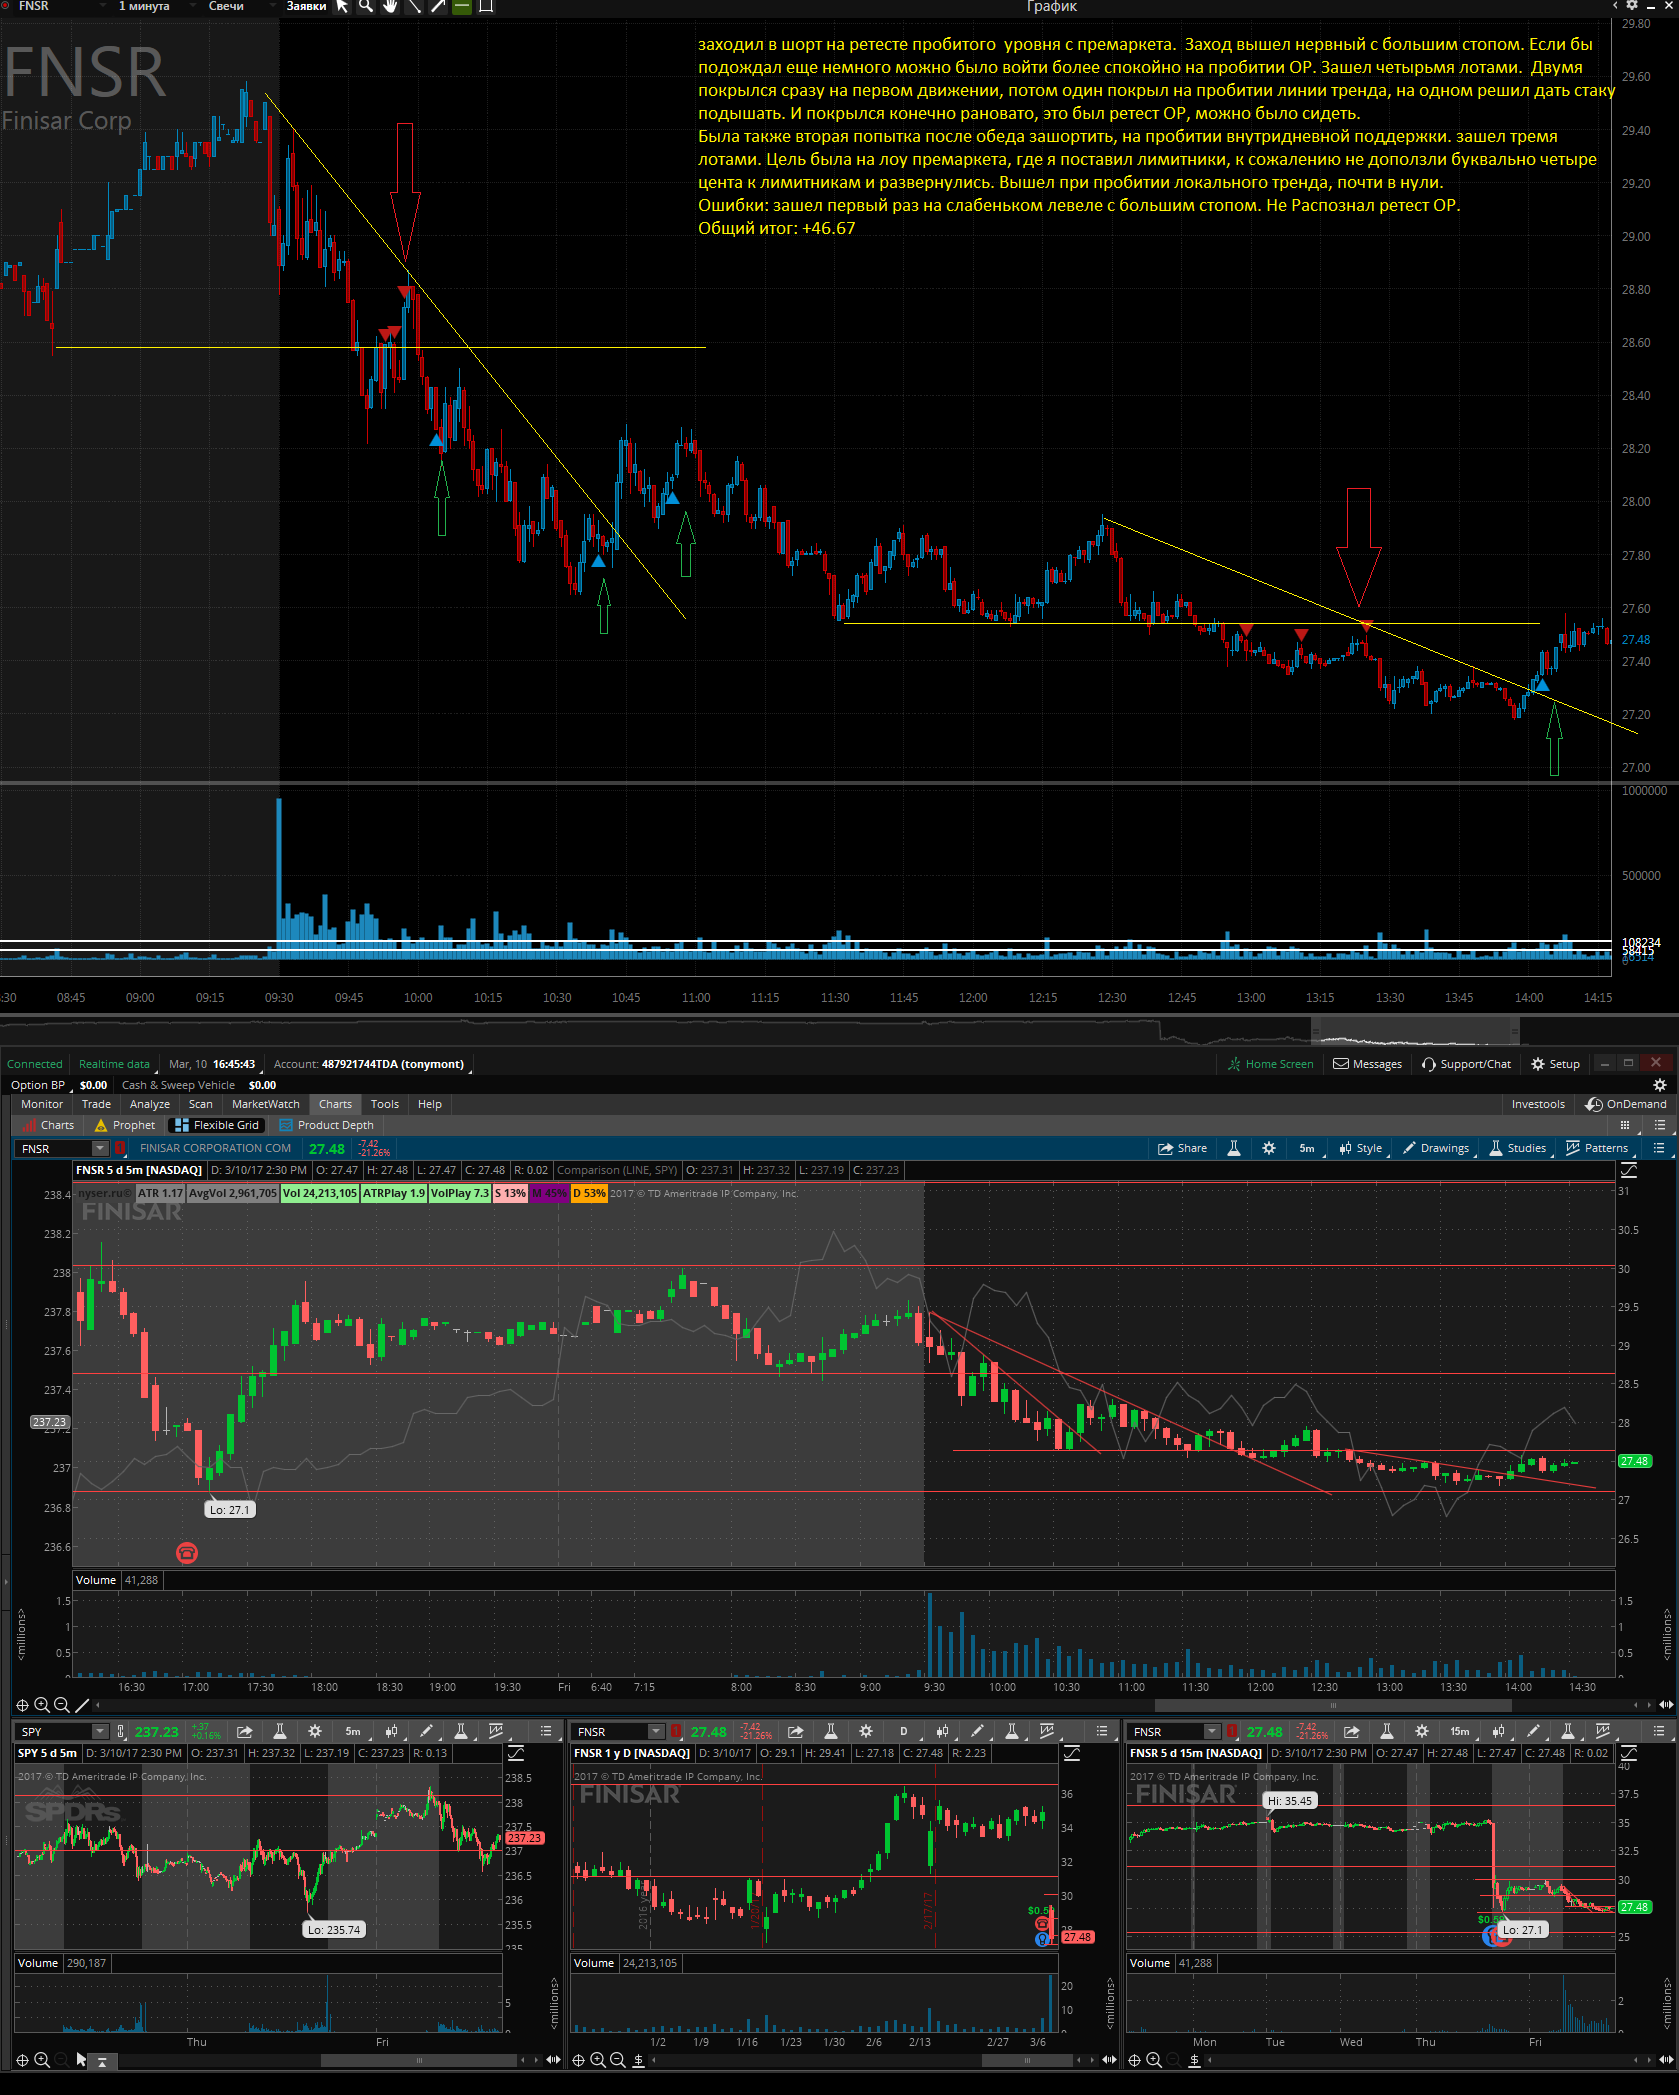Pick the green horizontal line tool

point(462,6)
